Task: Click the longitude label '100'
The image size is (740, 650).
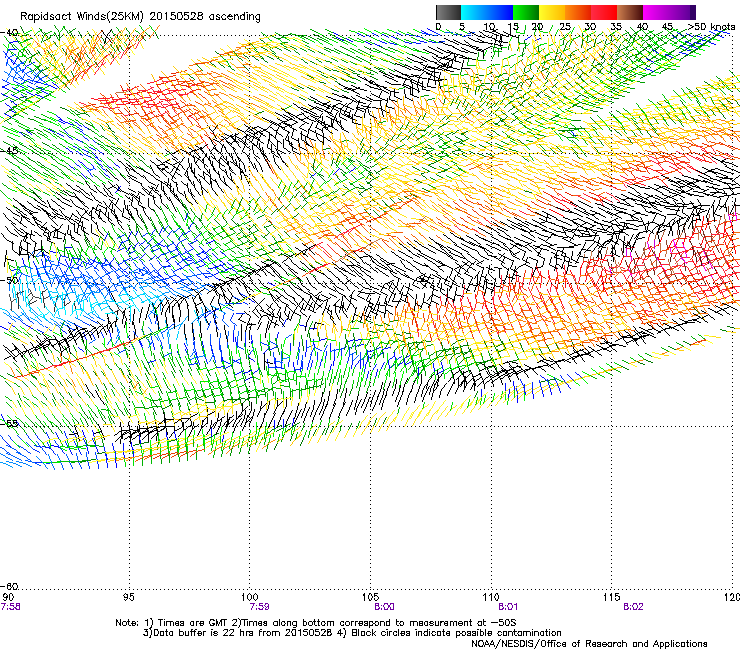Action: (x=249, y=598)
